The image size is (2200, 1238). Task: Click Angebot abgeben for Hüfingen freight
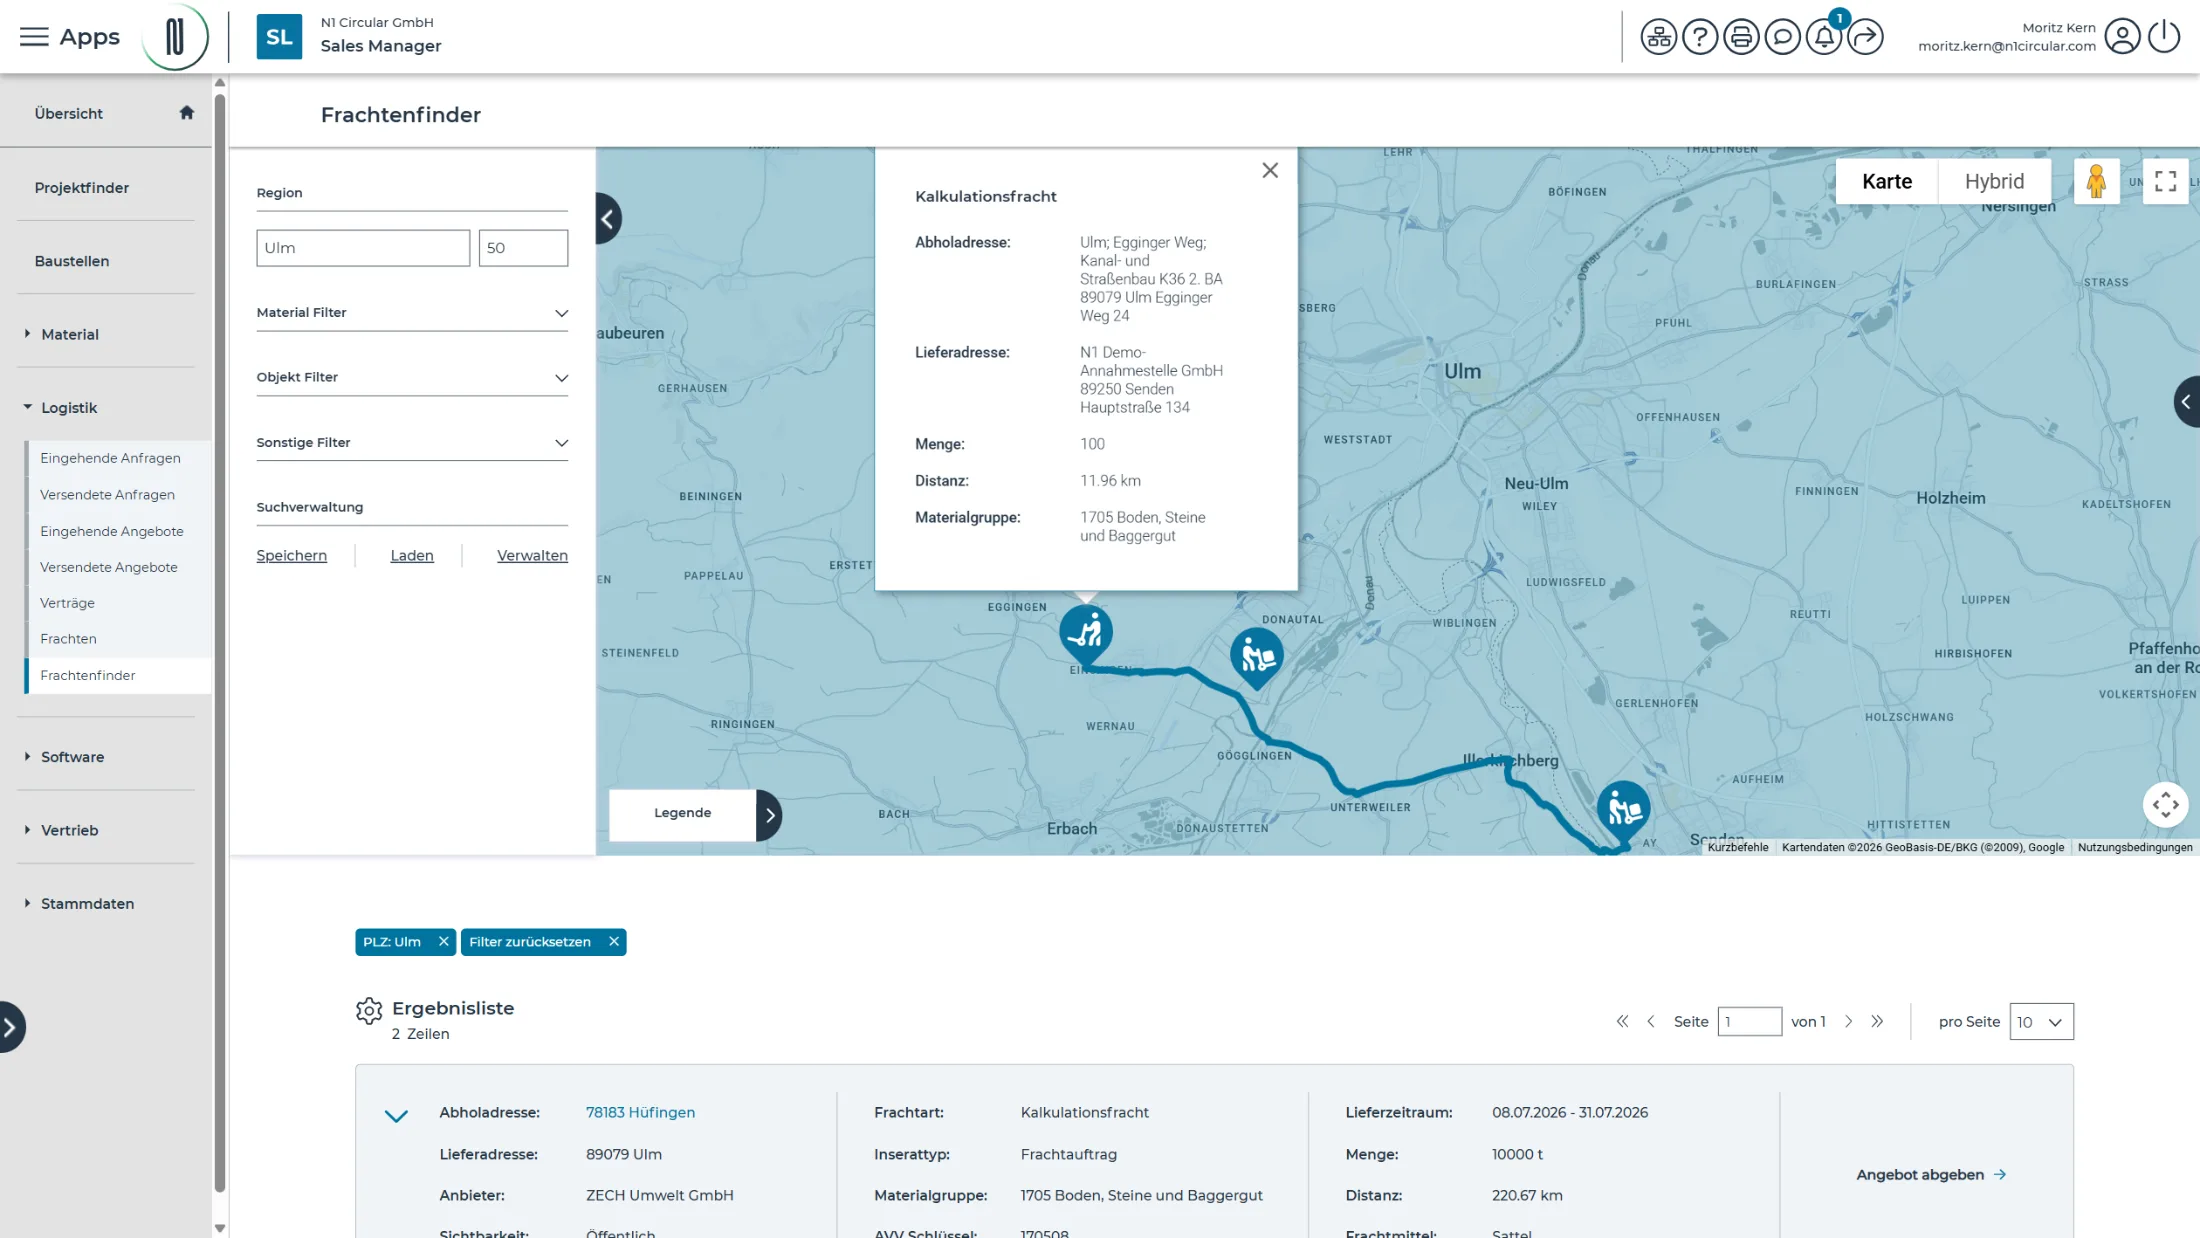tap(1931, 1175)
